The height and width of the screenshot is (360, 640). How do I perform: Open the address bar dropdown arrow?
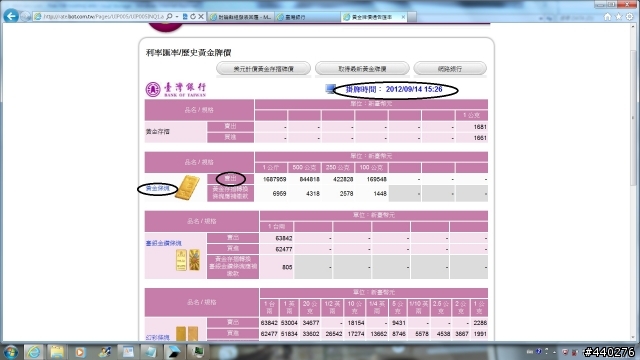pos(177,17)
